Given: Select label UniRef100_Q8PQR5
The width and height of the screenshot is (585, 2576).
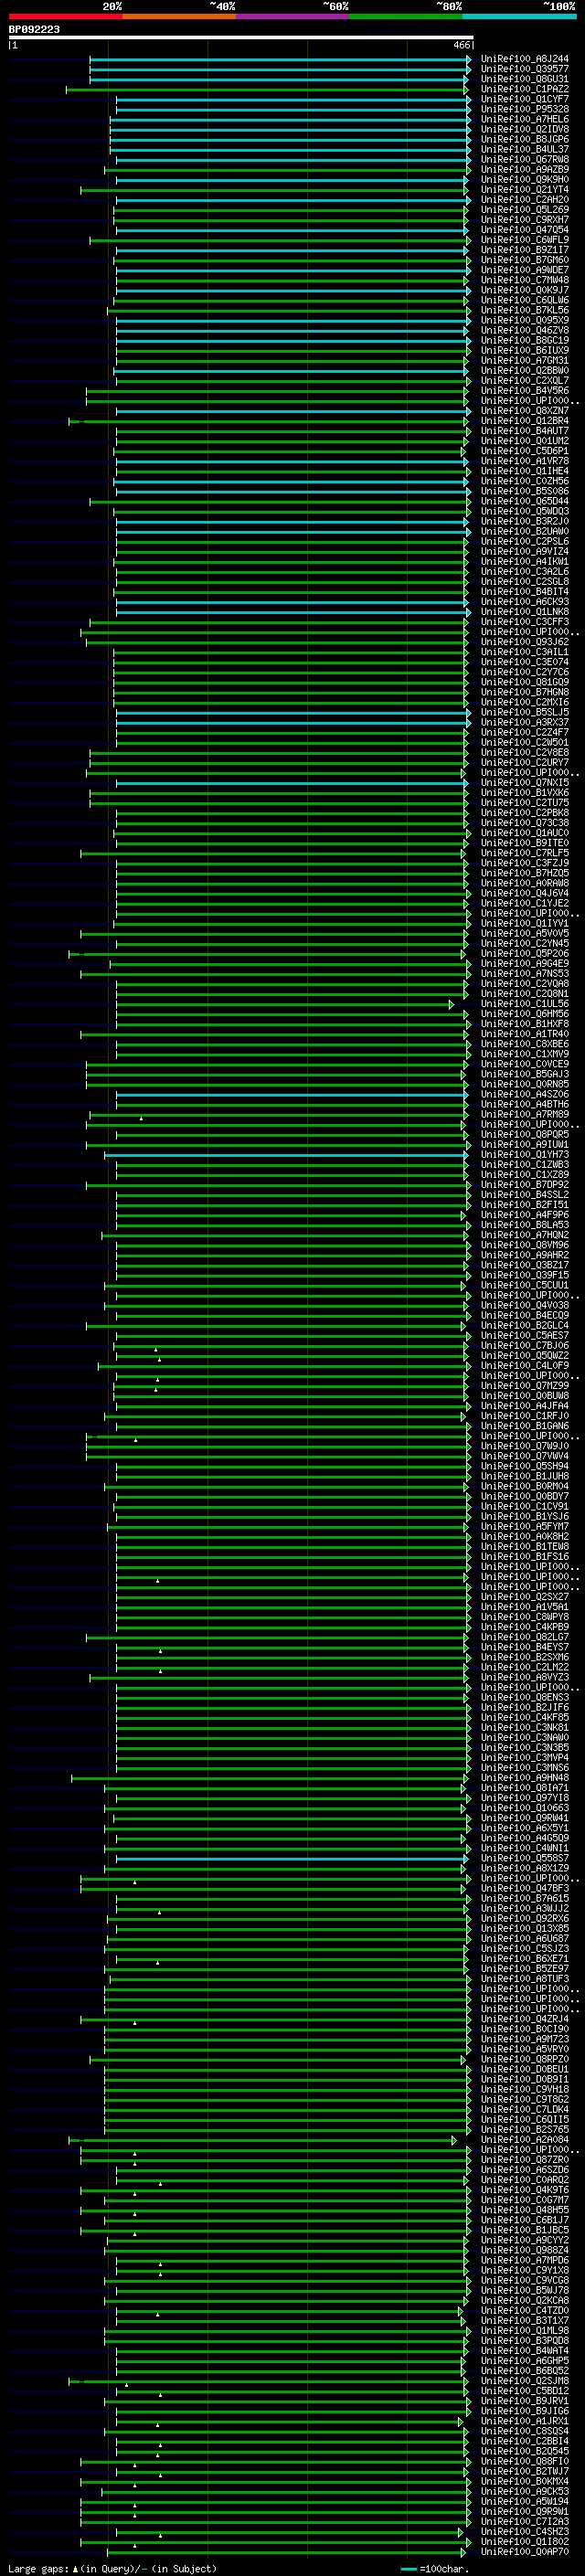Looking at the screenshot, I should point(525,1134).
